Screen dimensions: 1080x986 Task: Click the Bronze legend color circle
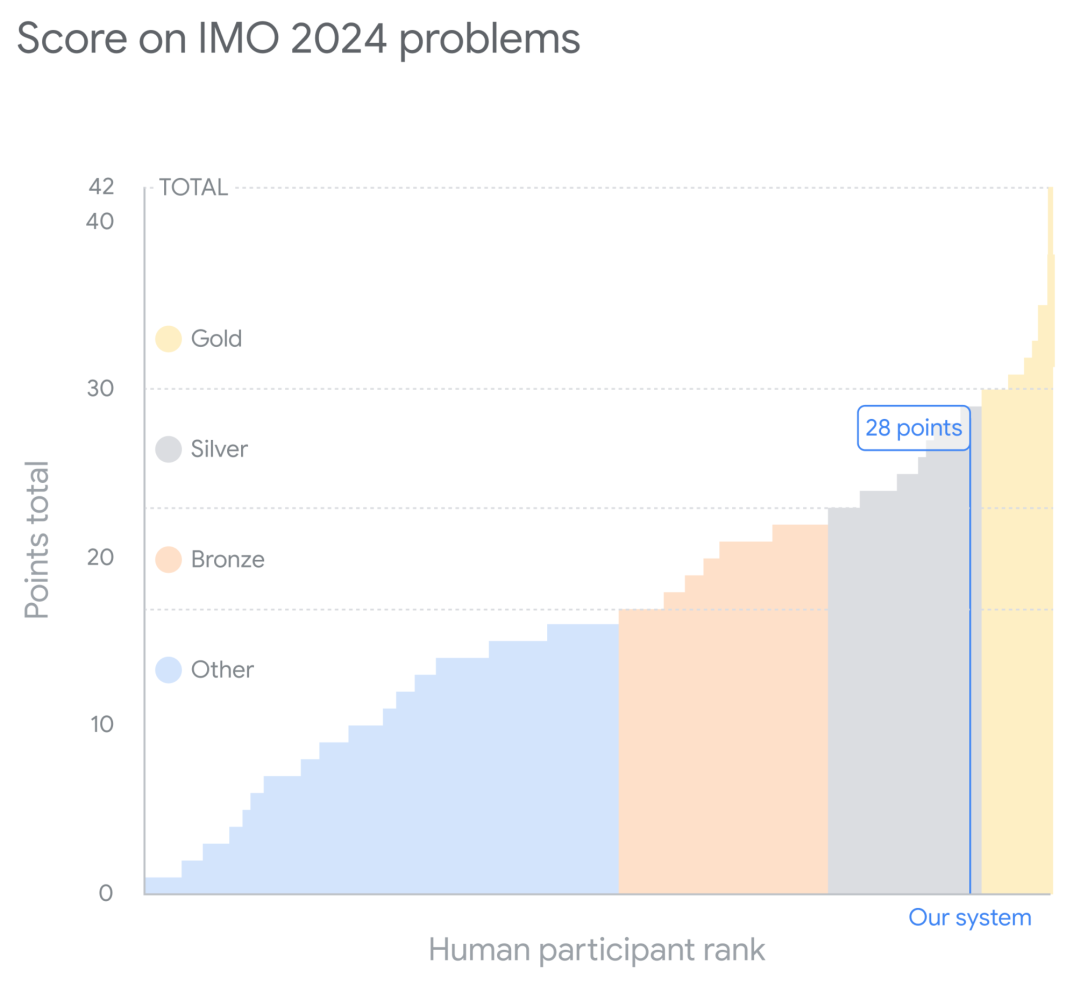click(168, 559)
